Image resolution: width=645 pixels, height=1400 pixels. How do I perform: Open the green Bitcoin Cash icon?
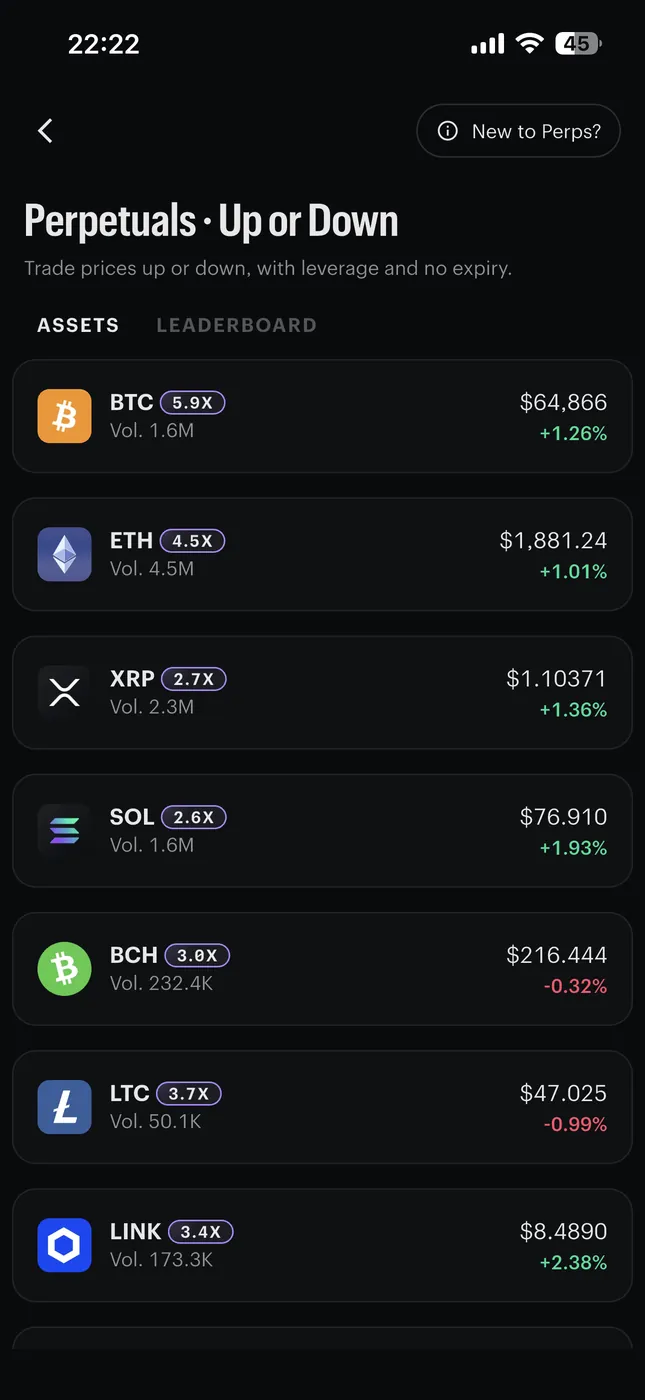coord(64,968)
